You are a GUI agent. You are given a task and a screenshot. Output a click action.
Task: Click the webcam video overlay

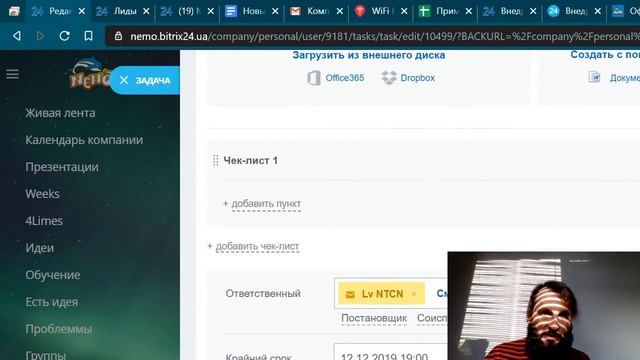click(x=544, y=306)
